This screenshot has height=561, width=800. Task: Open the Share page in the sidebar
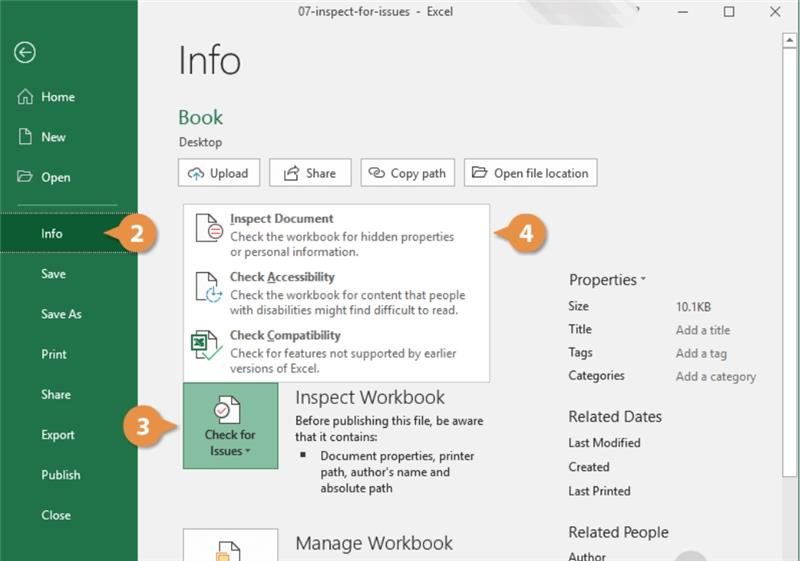(68, 394)
